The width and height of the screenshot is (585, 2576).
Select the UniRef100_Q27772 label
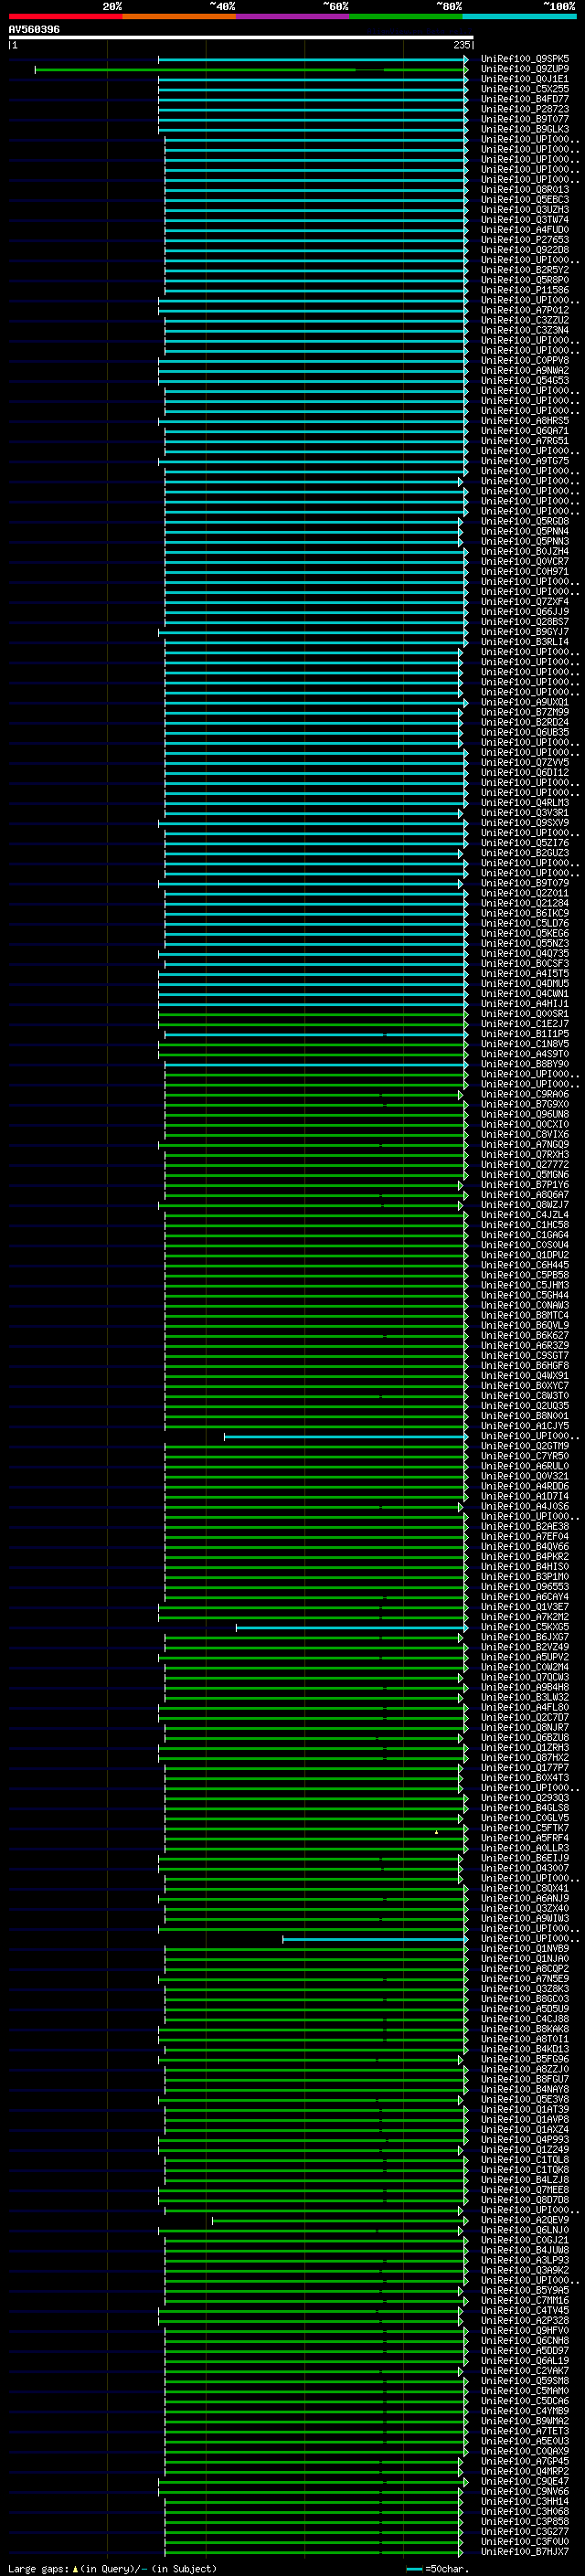pos(525,1164)
